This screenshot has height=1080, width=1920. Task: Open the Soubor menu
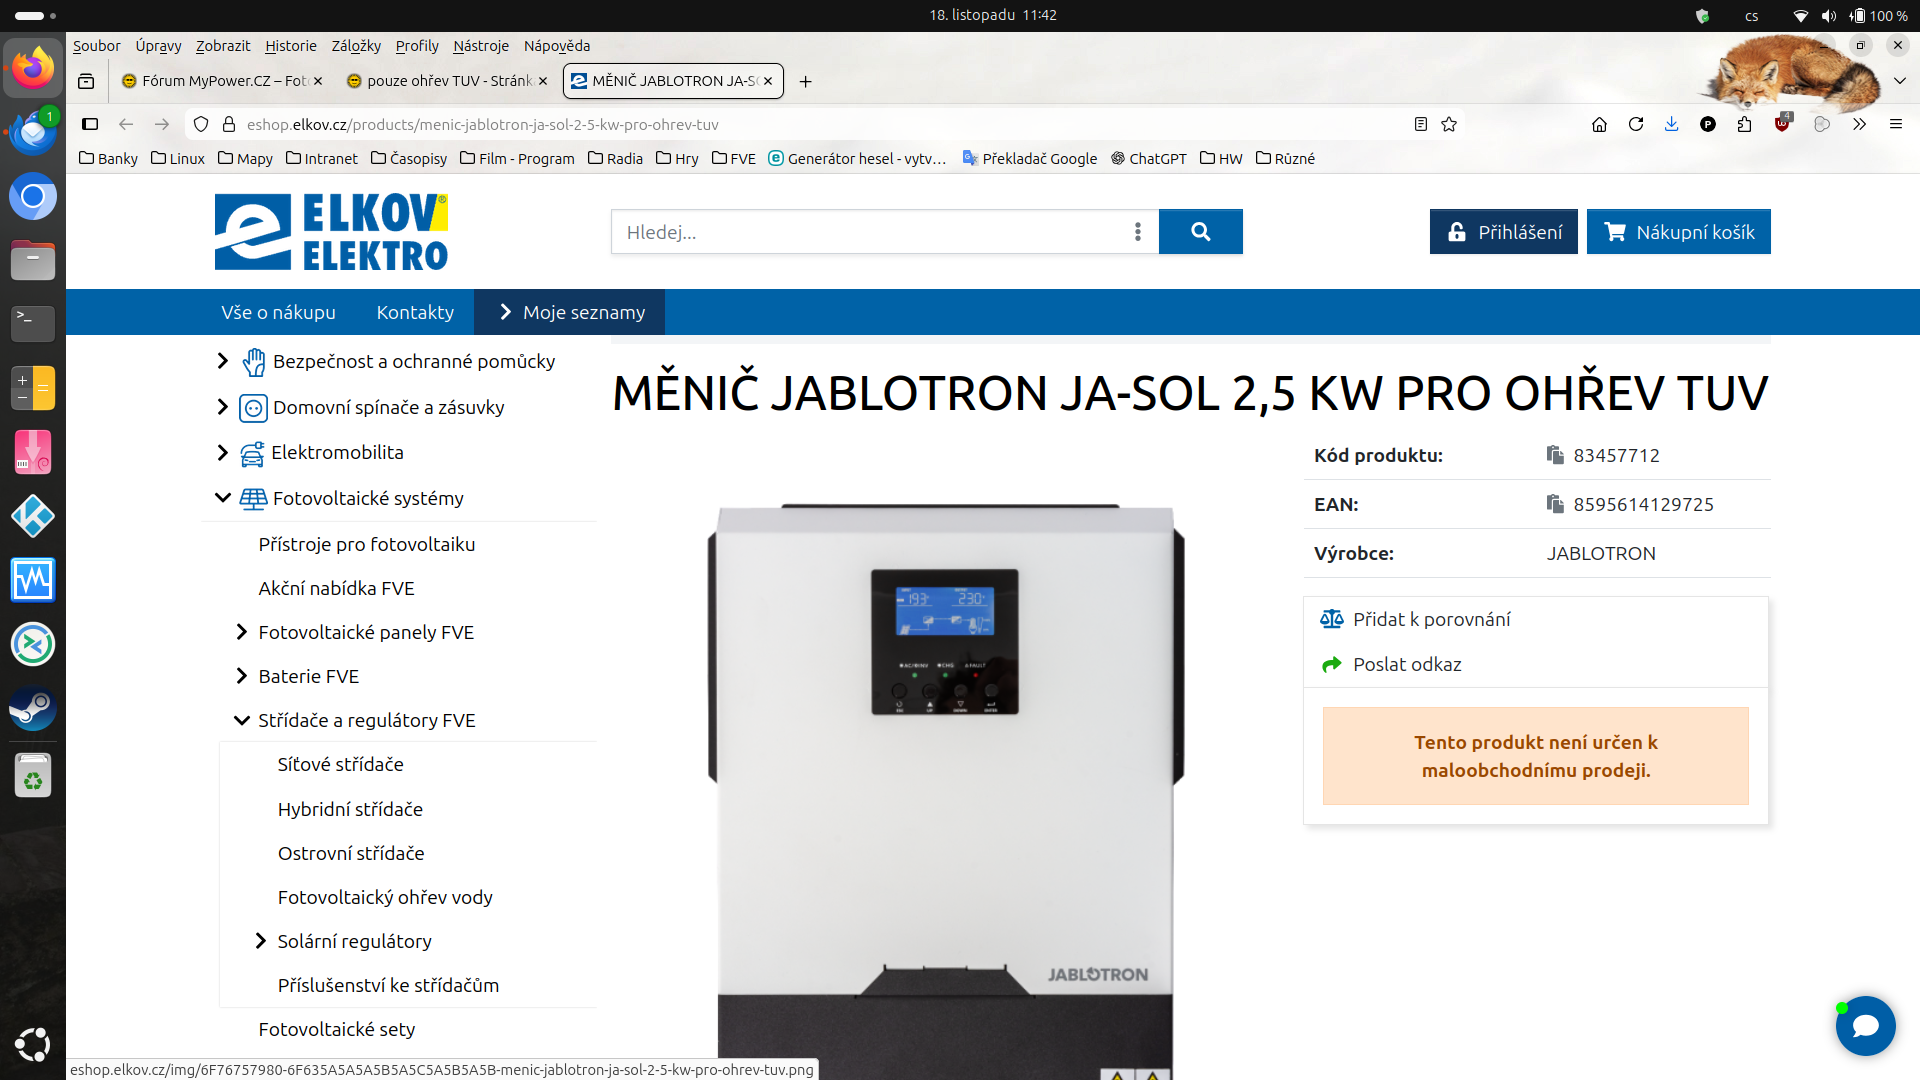pyautogui.click(x=96, y=46)
